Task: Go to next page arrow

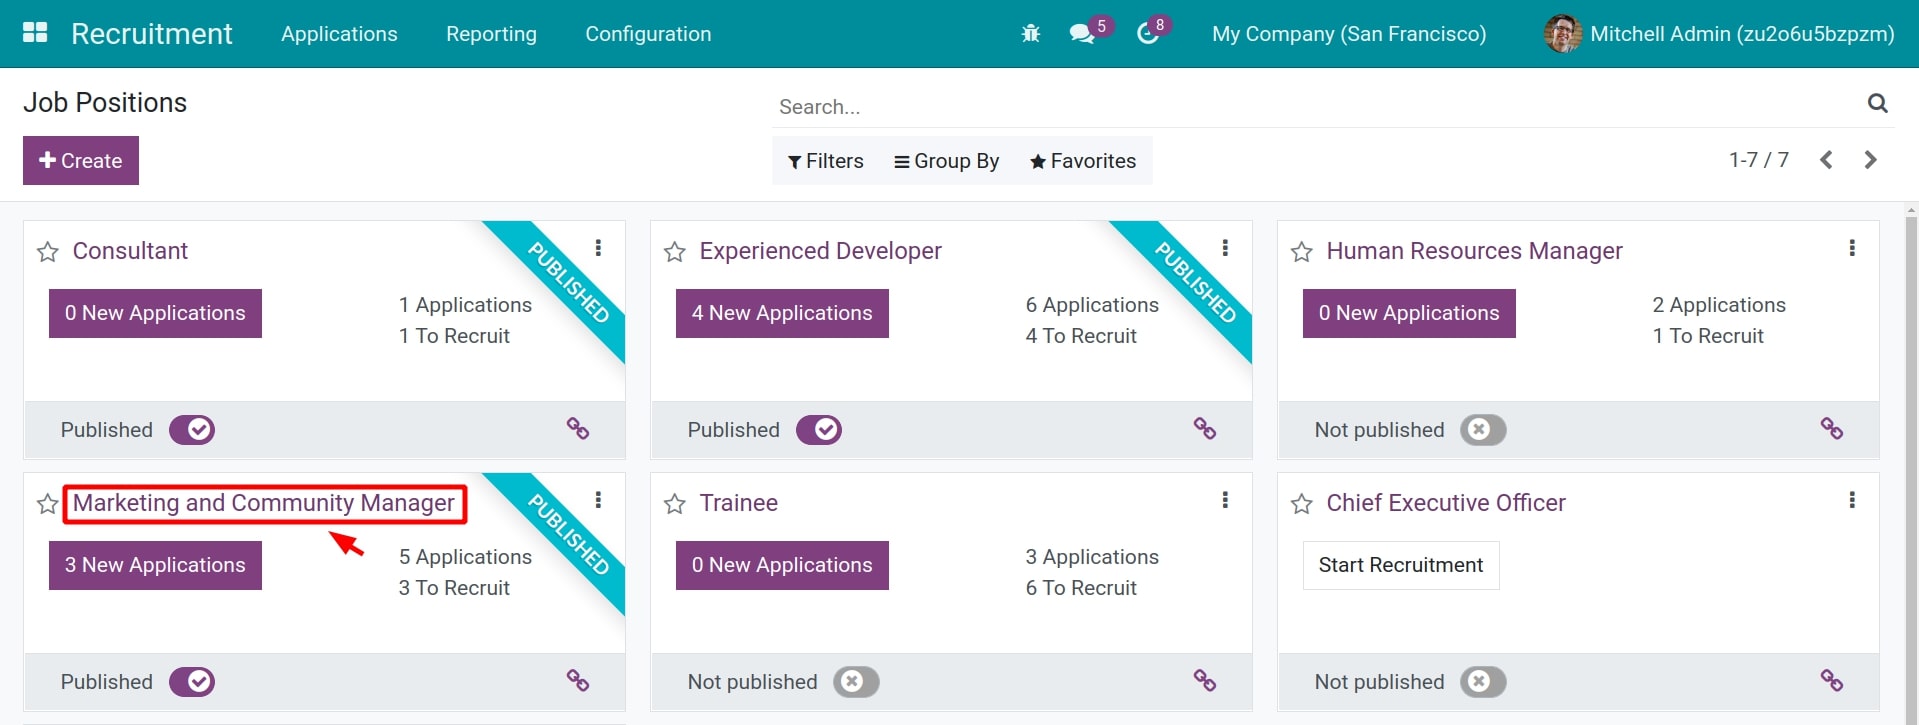Action: pos(1870,160)
